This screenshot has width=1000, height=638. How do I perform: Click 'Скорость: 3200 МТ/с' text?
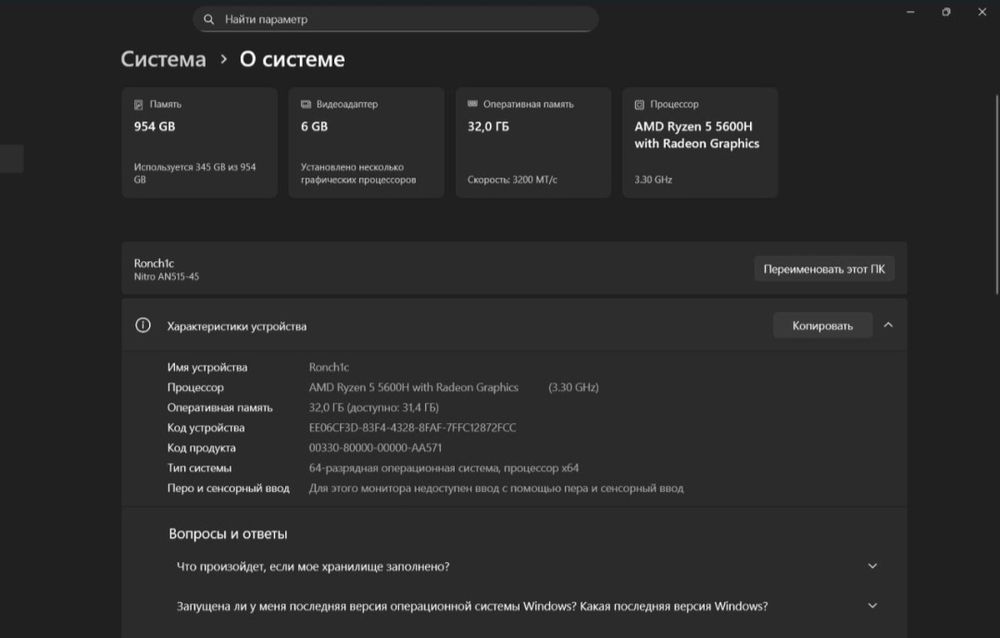coord(512,180)
